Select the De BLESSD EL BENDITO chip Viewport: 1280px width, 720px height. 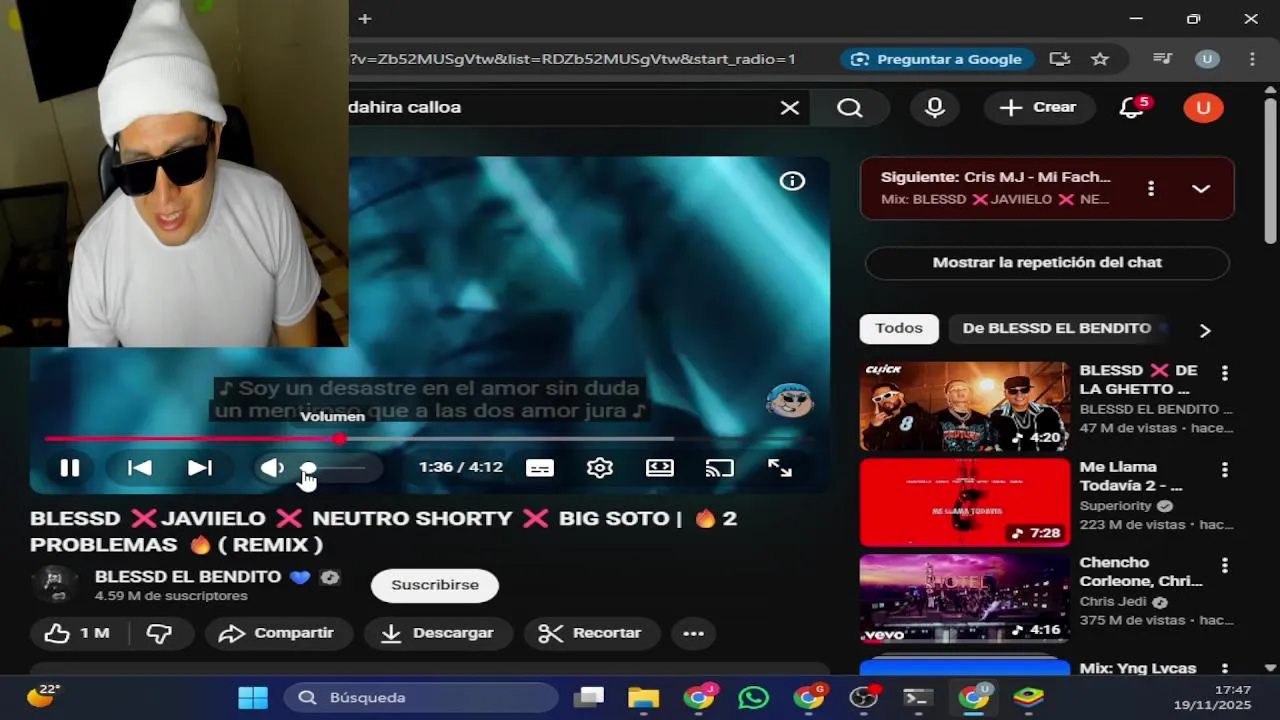(1057, 328)
